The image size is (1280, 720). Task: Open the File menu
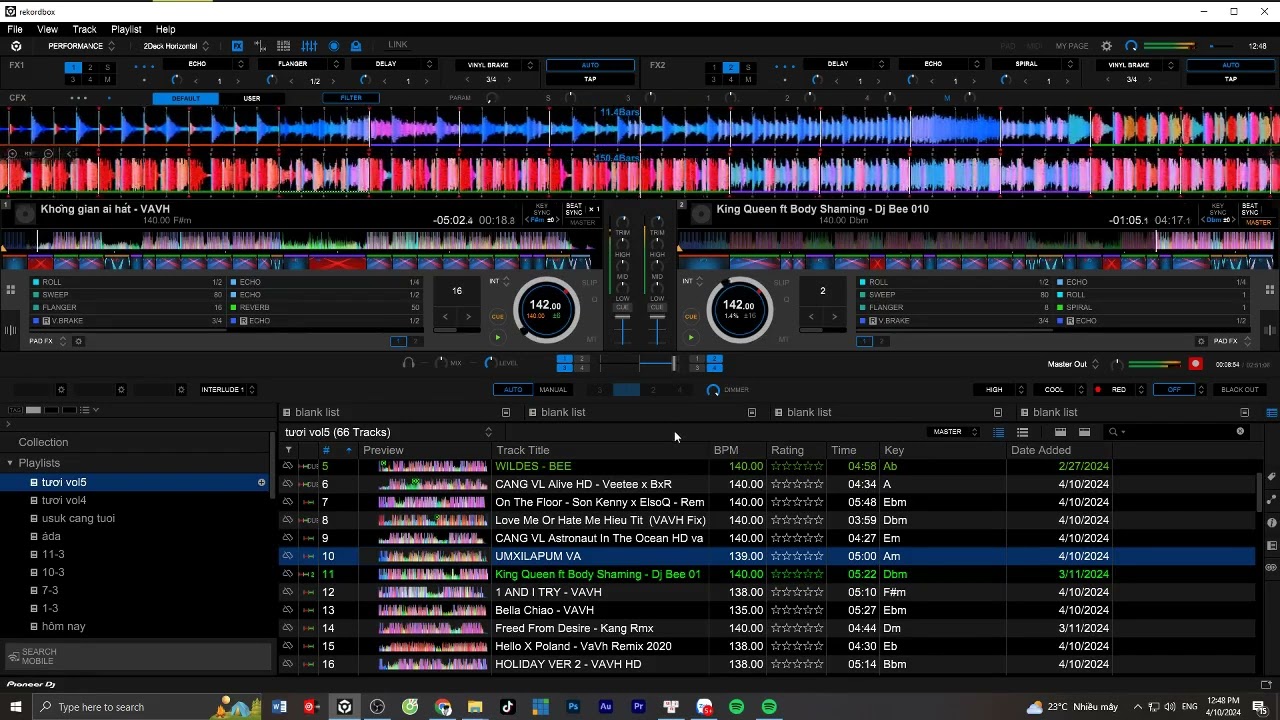[x=15, y=29]
